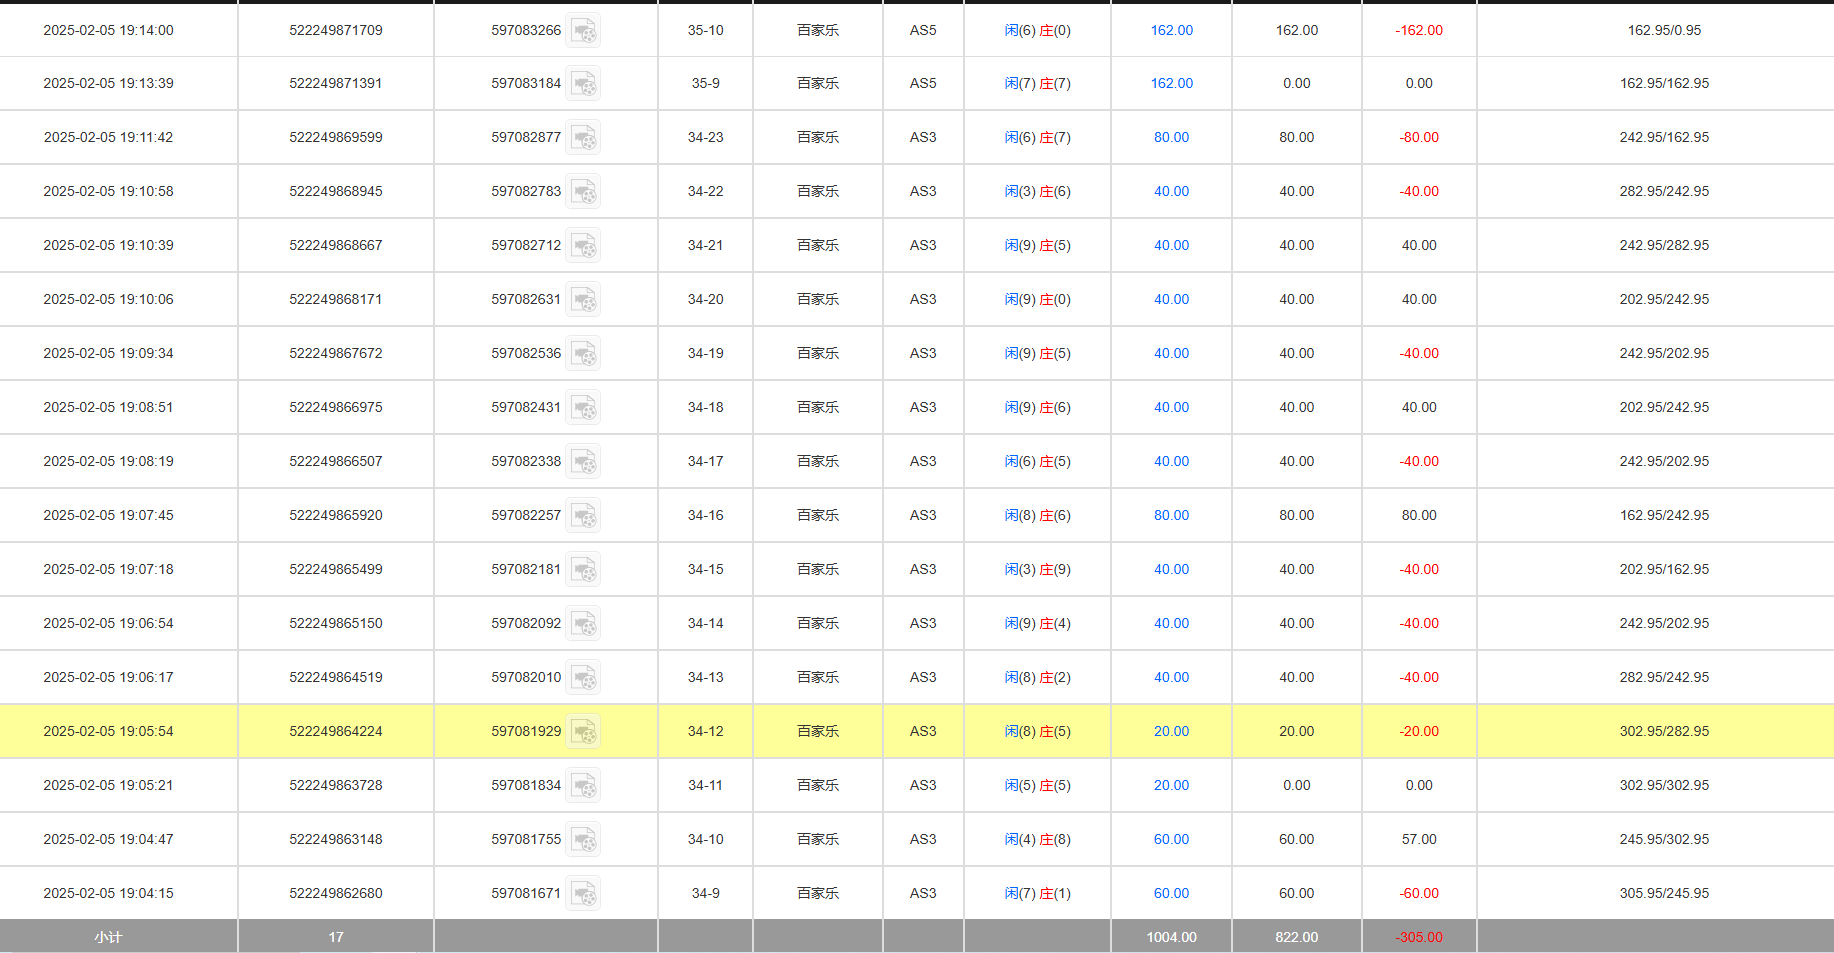Screen dimensions: 1834x953
Task: Click order number 522249871709
Action: coord(335,30)
